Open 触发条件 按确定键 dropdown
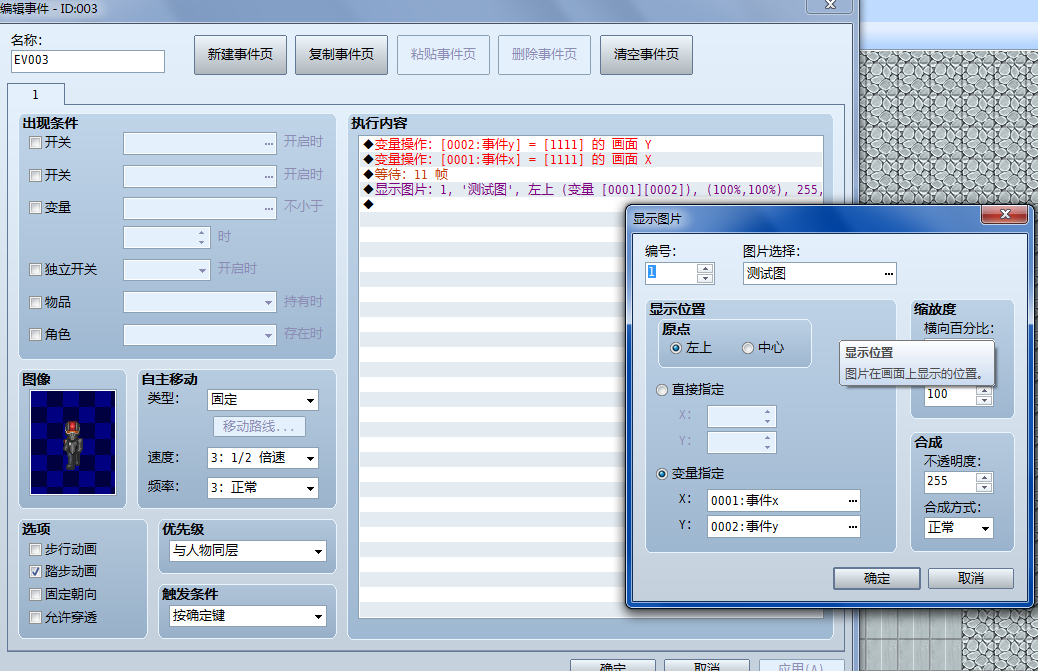 (248, 616)
